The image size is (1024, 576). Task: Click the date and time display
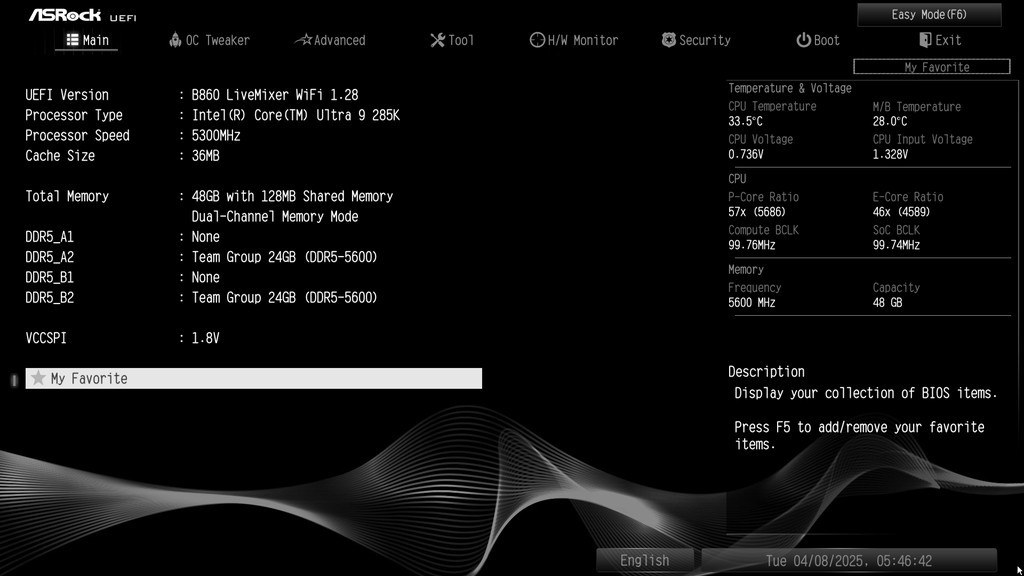848,560
